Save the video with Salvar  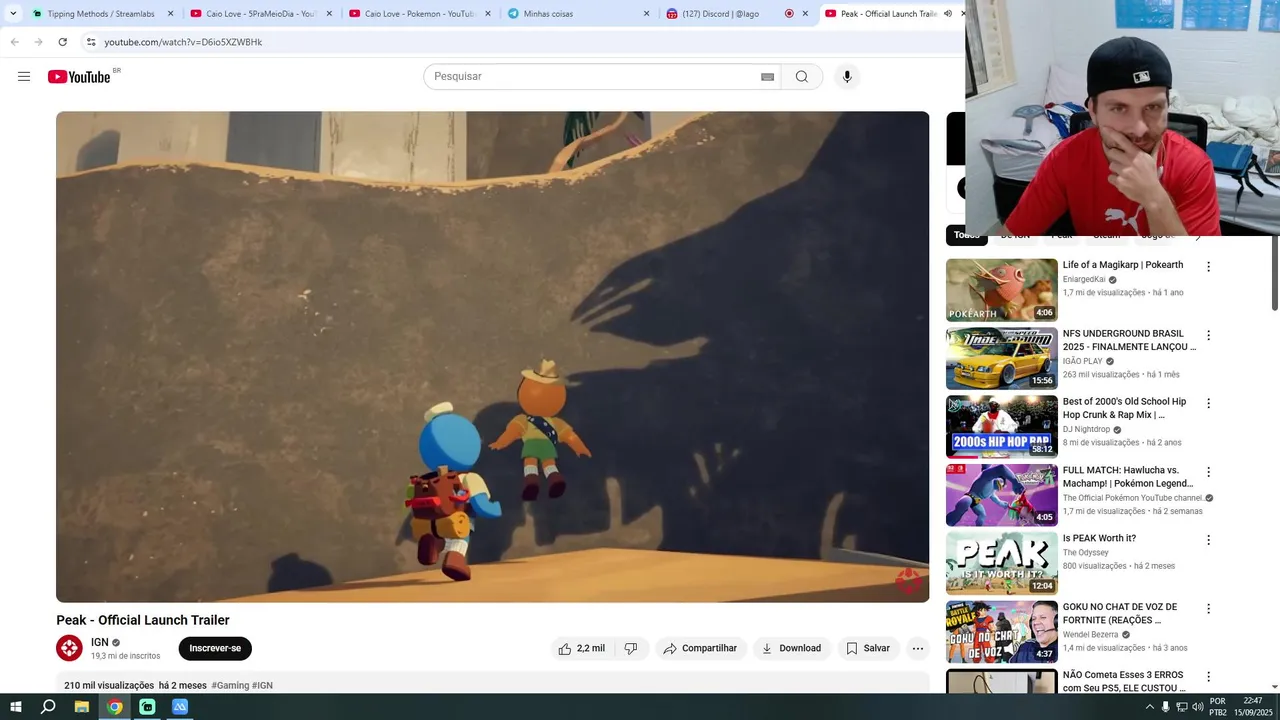868,648
